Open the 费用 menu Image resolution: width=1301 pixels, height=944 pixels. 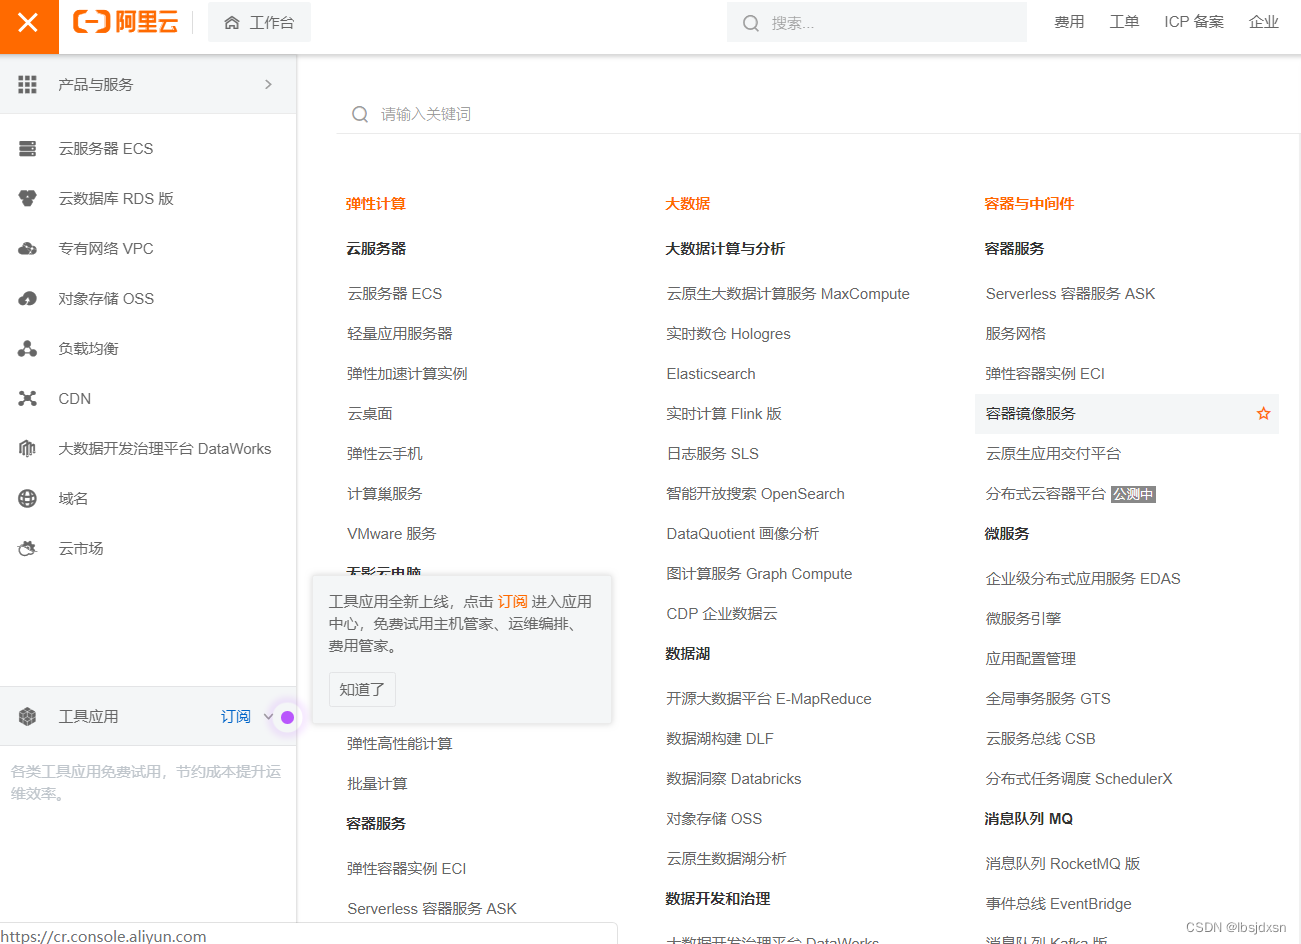click(x=1069, y=22)
